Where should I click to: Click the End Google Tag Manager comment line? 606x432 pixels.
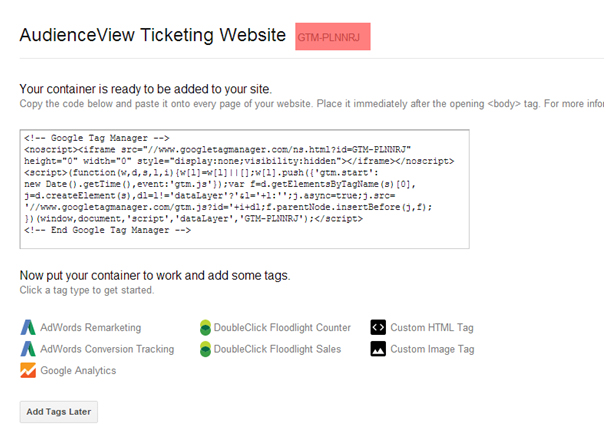point(107,230)
